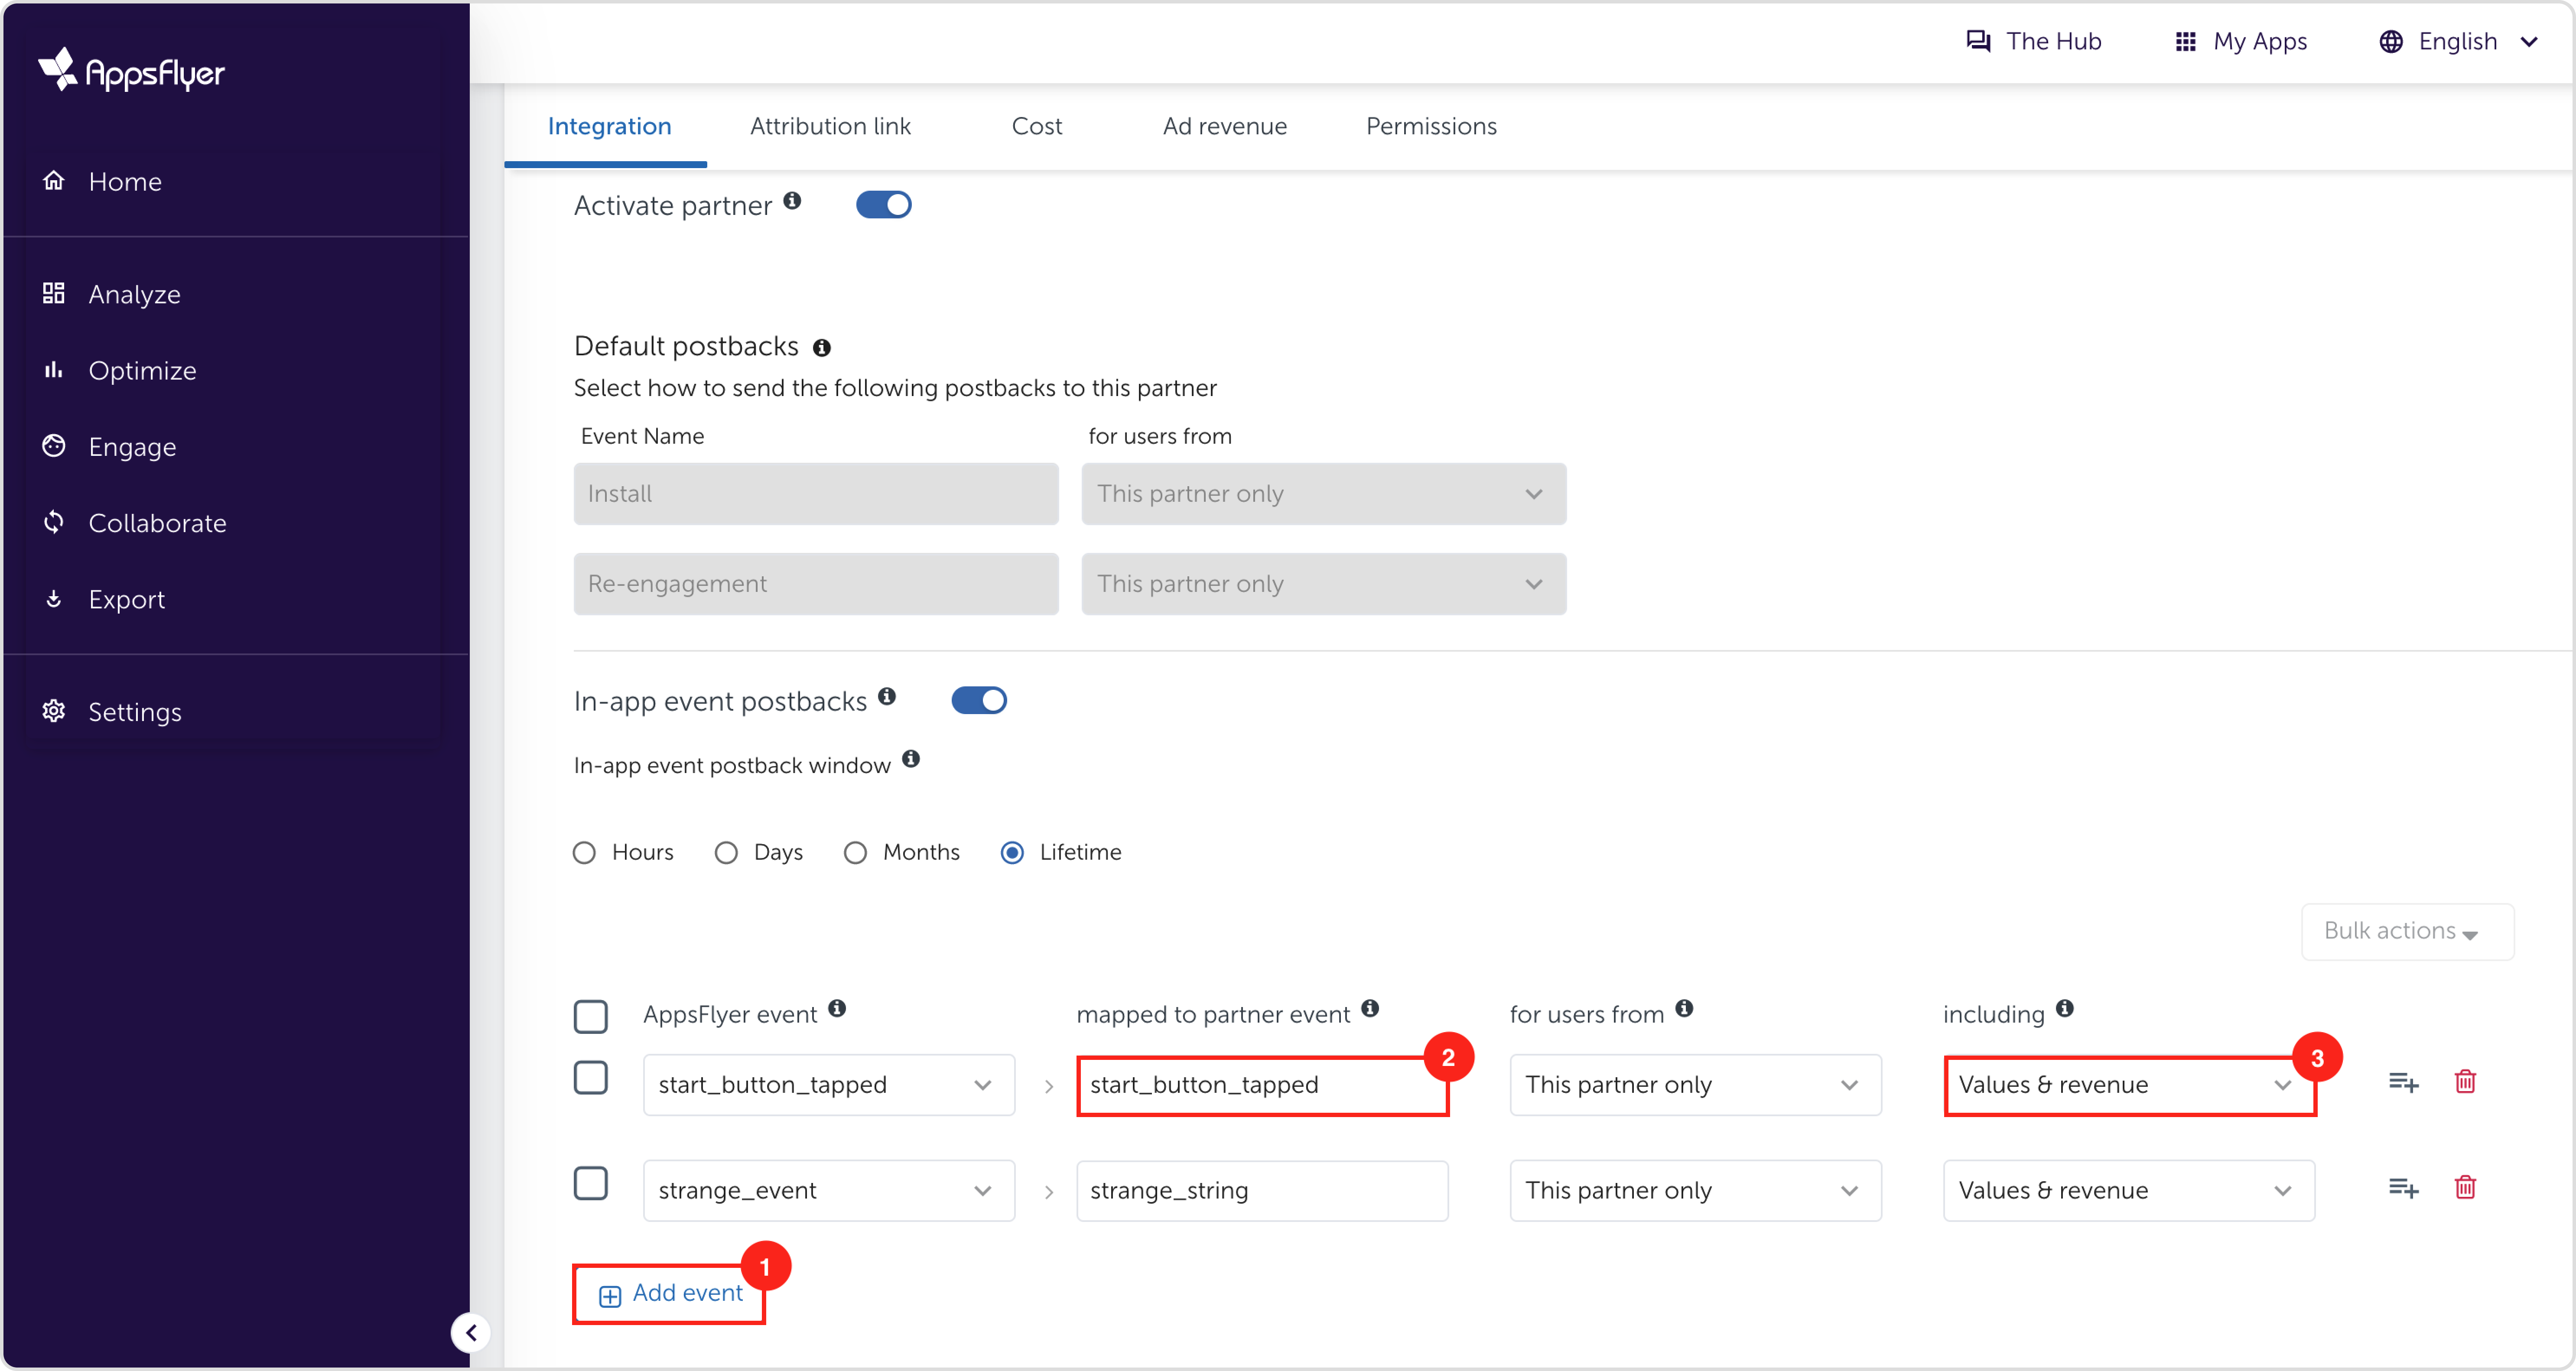Open Install 'This partner only' dropdown

[1323, 493]
